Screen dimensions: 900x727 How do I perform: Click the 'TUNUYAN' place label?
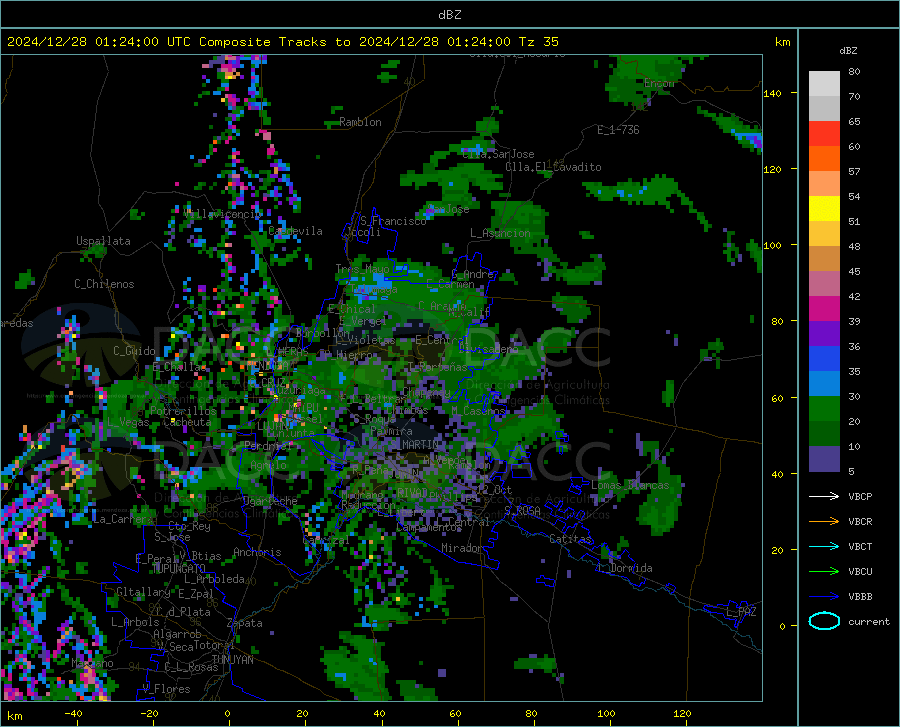(232, 660)
